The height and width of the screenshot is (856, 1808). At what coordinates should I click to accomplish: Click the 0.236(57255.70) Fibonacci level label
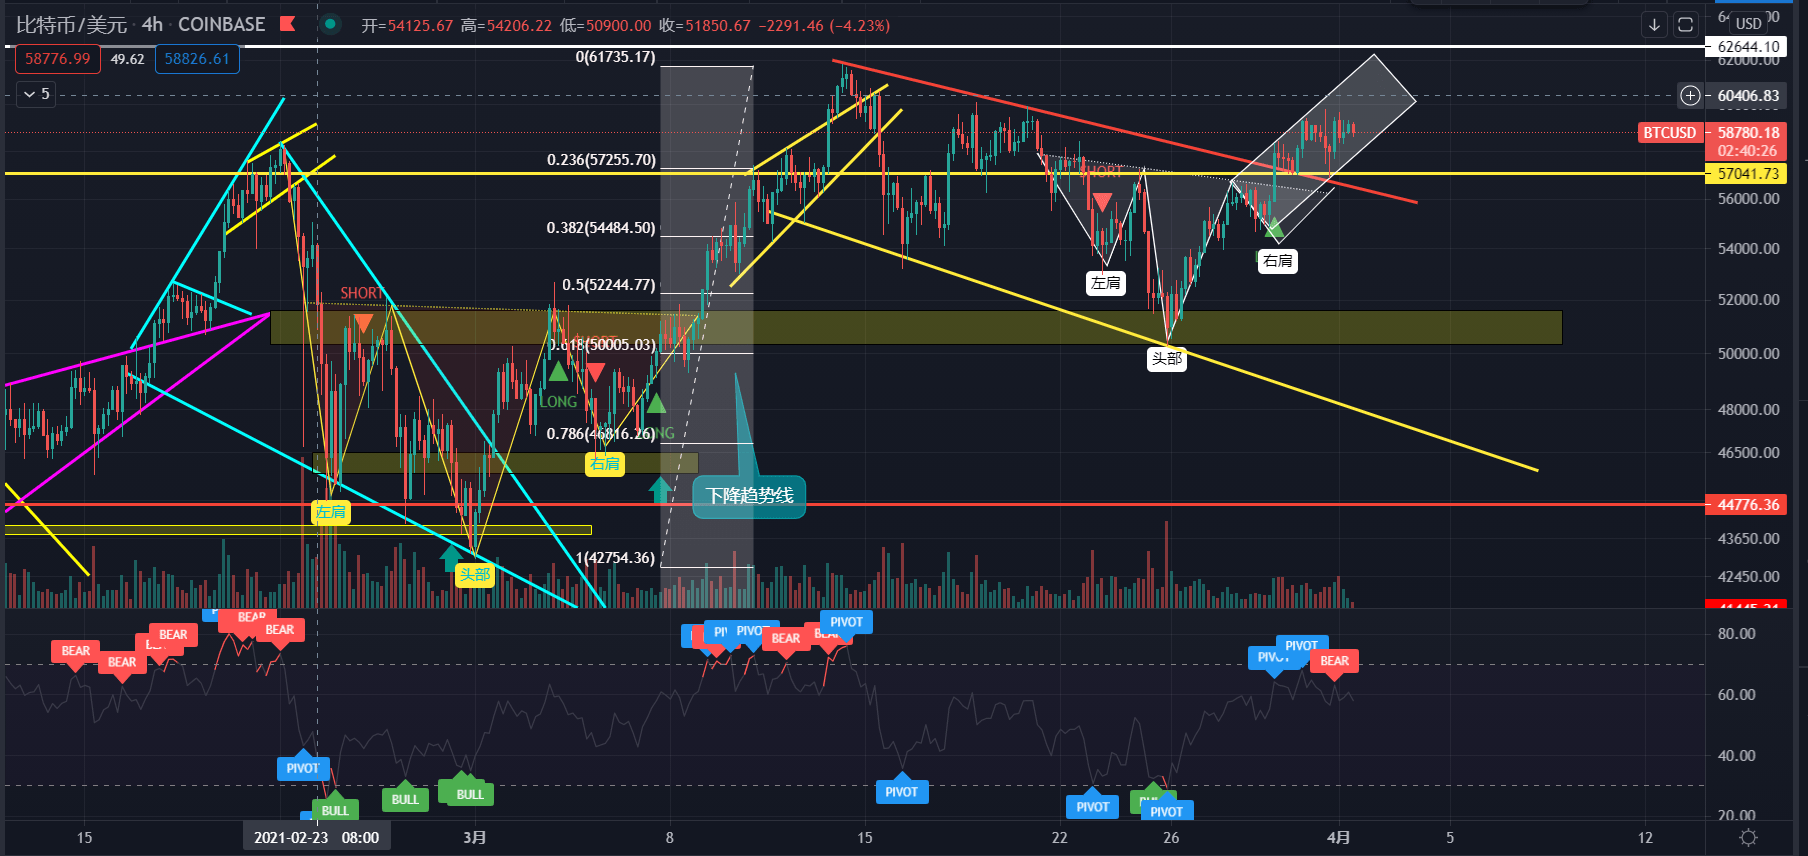point(601,160)
